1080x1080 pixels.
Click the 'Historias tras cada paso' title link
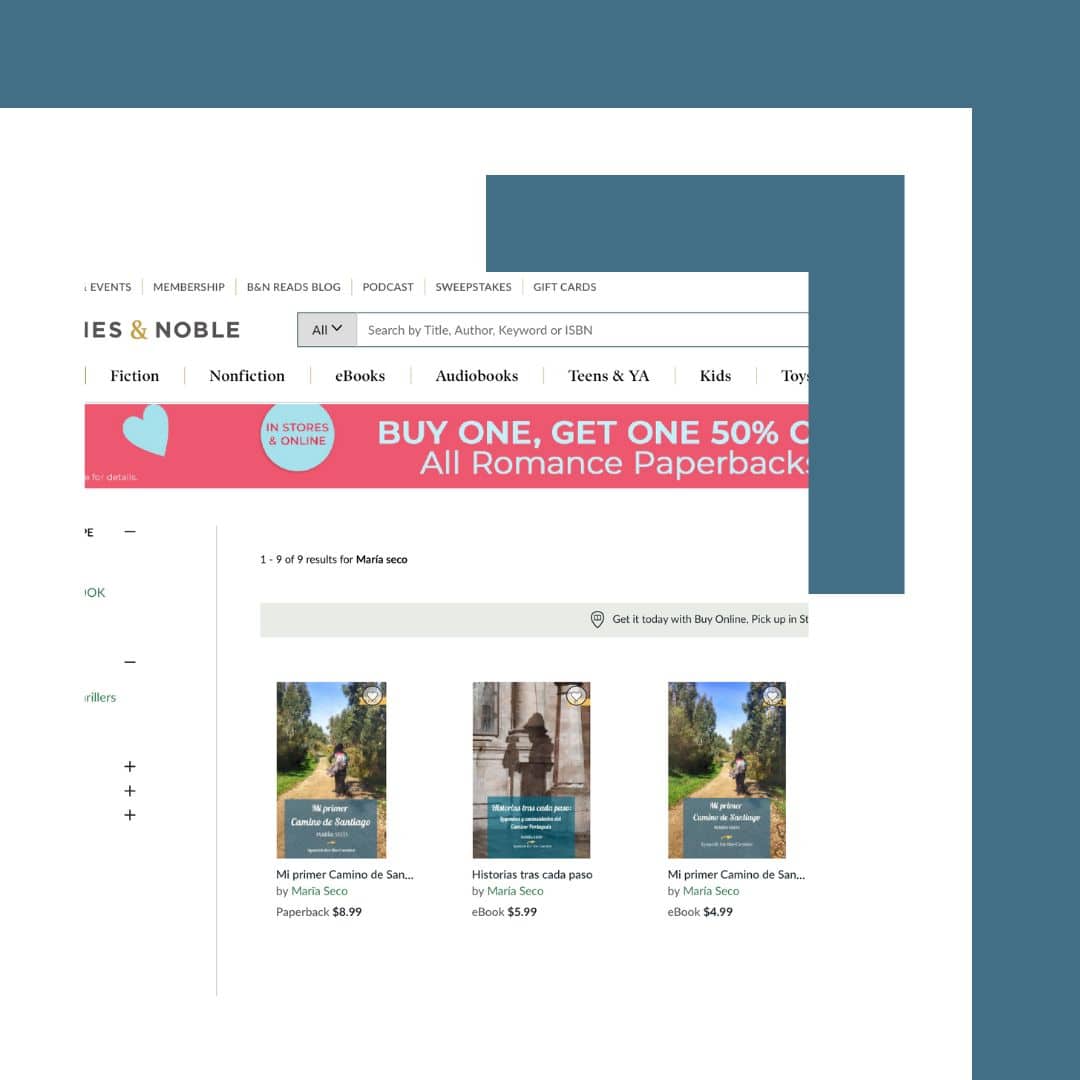(532, 874)
